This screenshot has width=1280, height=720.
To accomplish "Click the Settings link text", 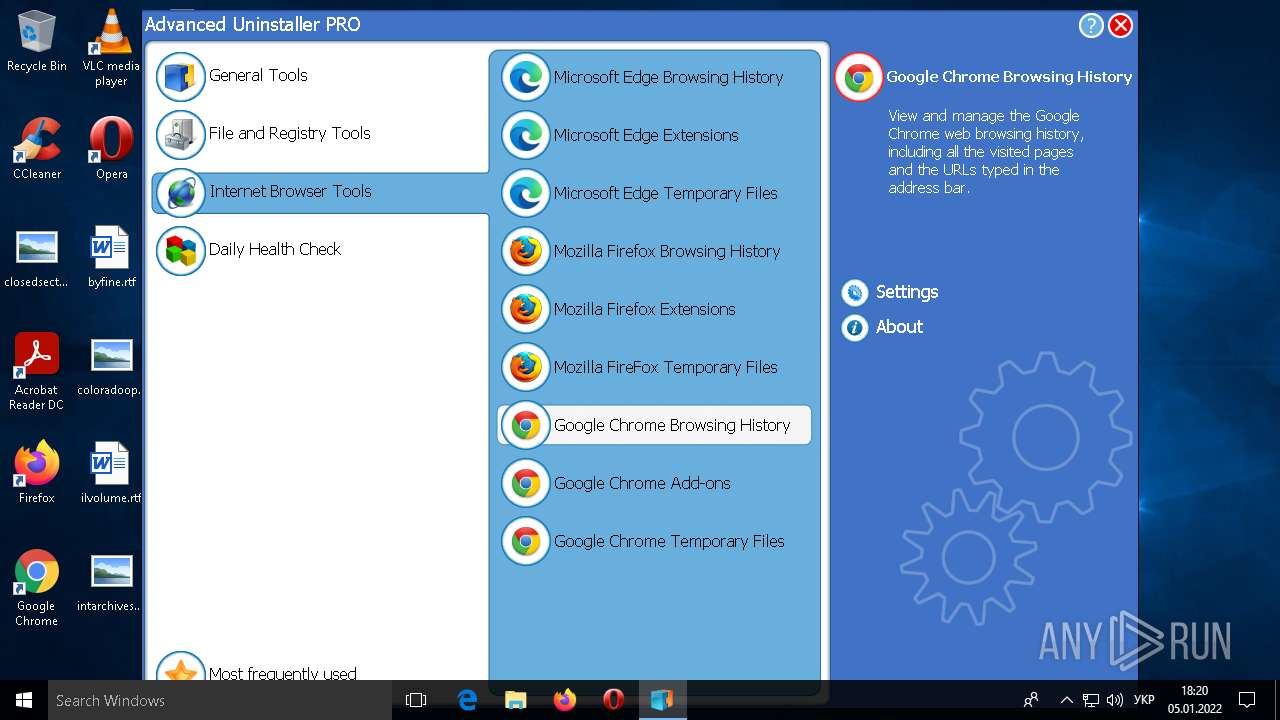I will point(907,292).
